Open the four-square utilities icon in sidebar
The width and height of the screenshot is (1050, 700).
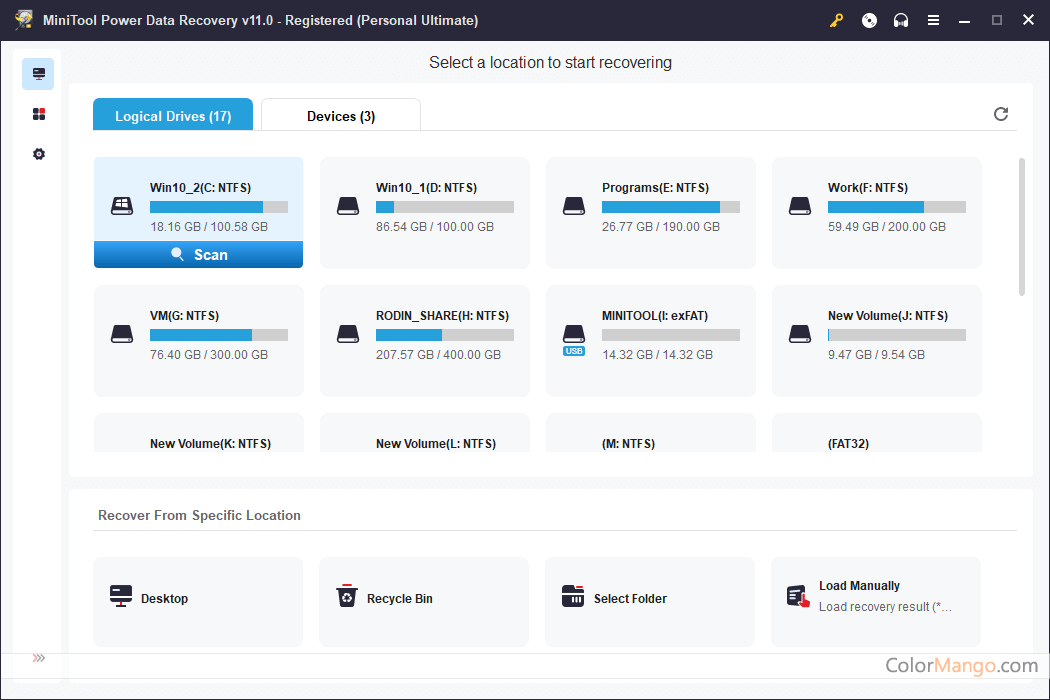click(39, 114)
